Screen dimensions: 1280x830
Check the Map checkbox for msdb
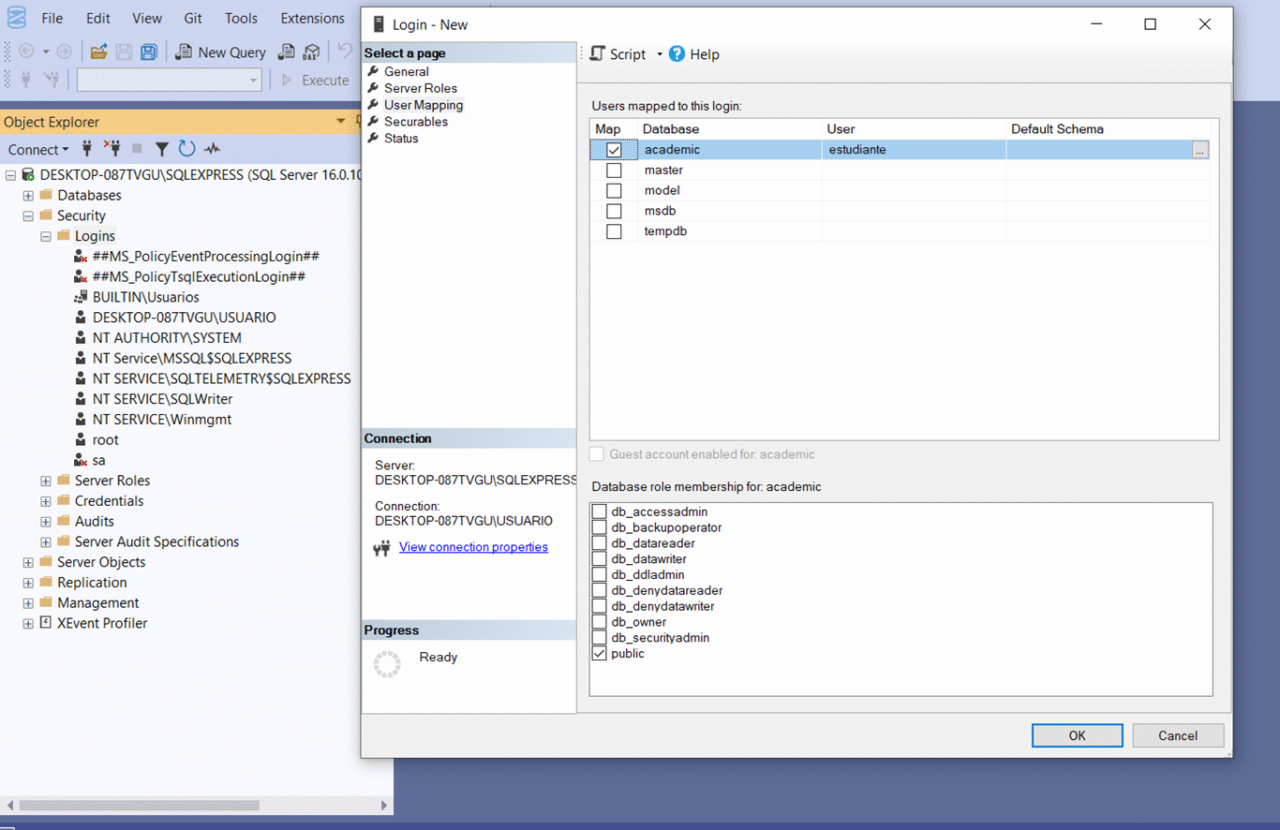tap(614, 211)
